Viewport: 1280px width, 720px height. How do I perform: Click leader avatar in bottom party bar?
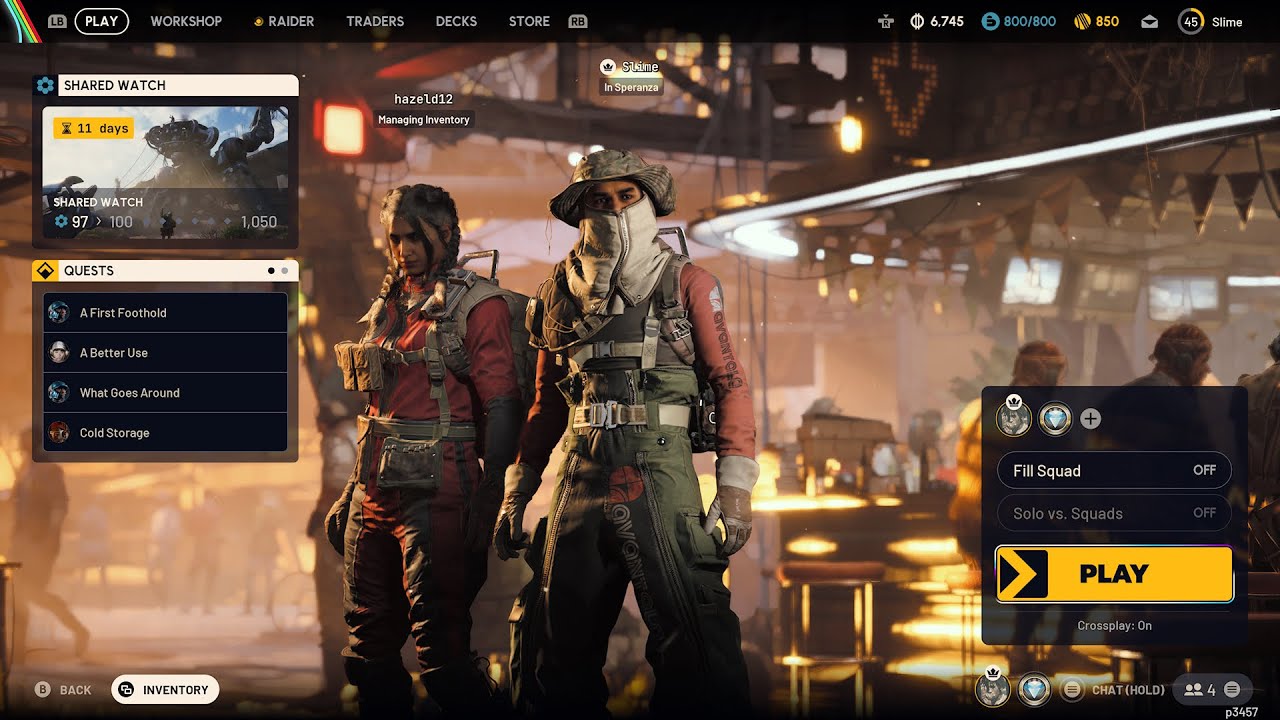point(993,689)
